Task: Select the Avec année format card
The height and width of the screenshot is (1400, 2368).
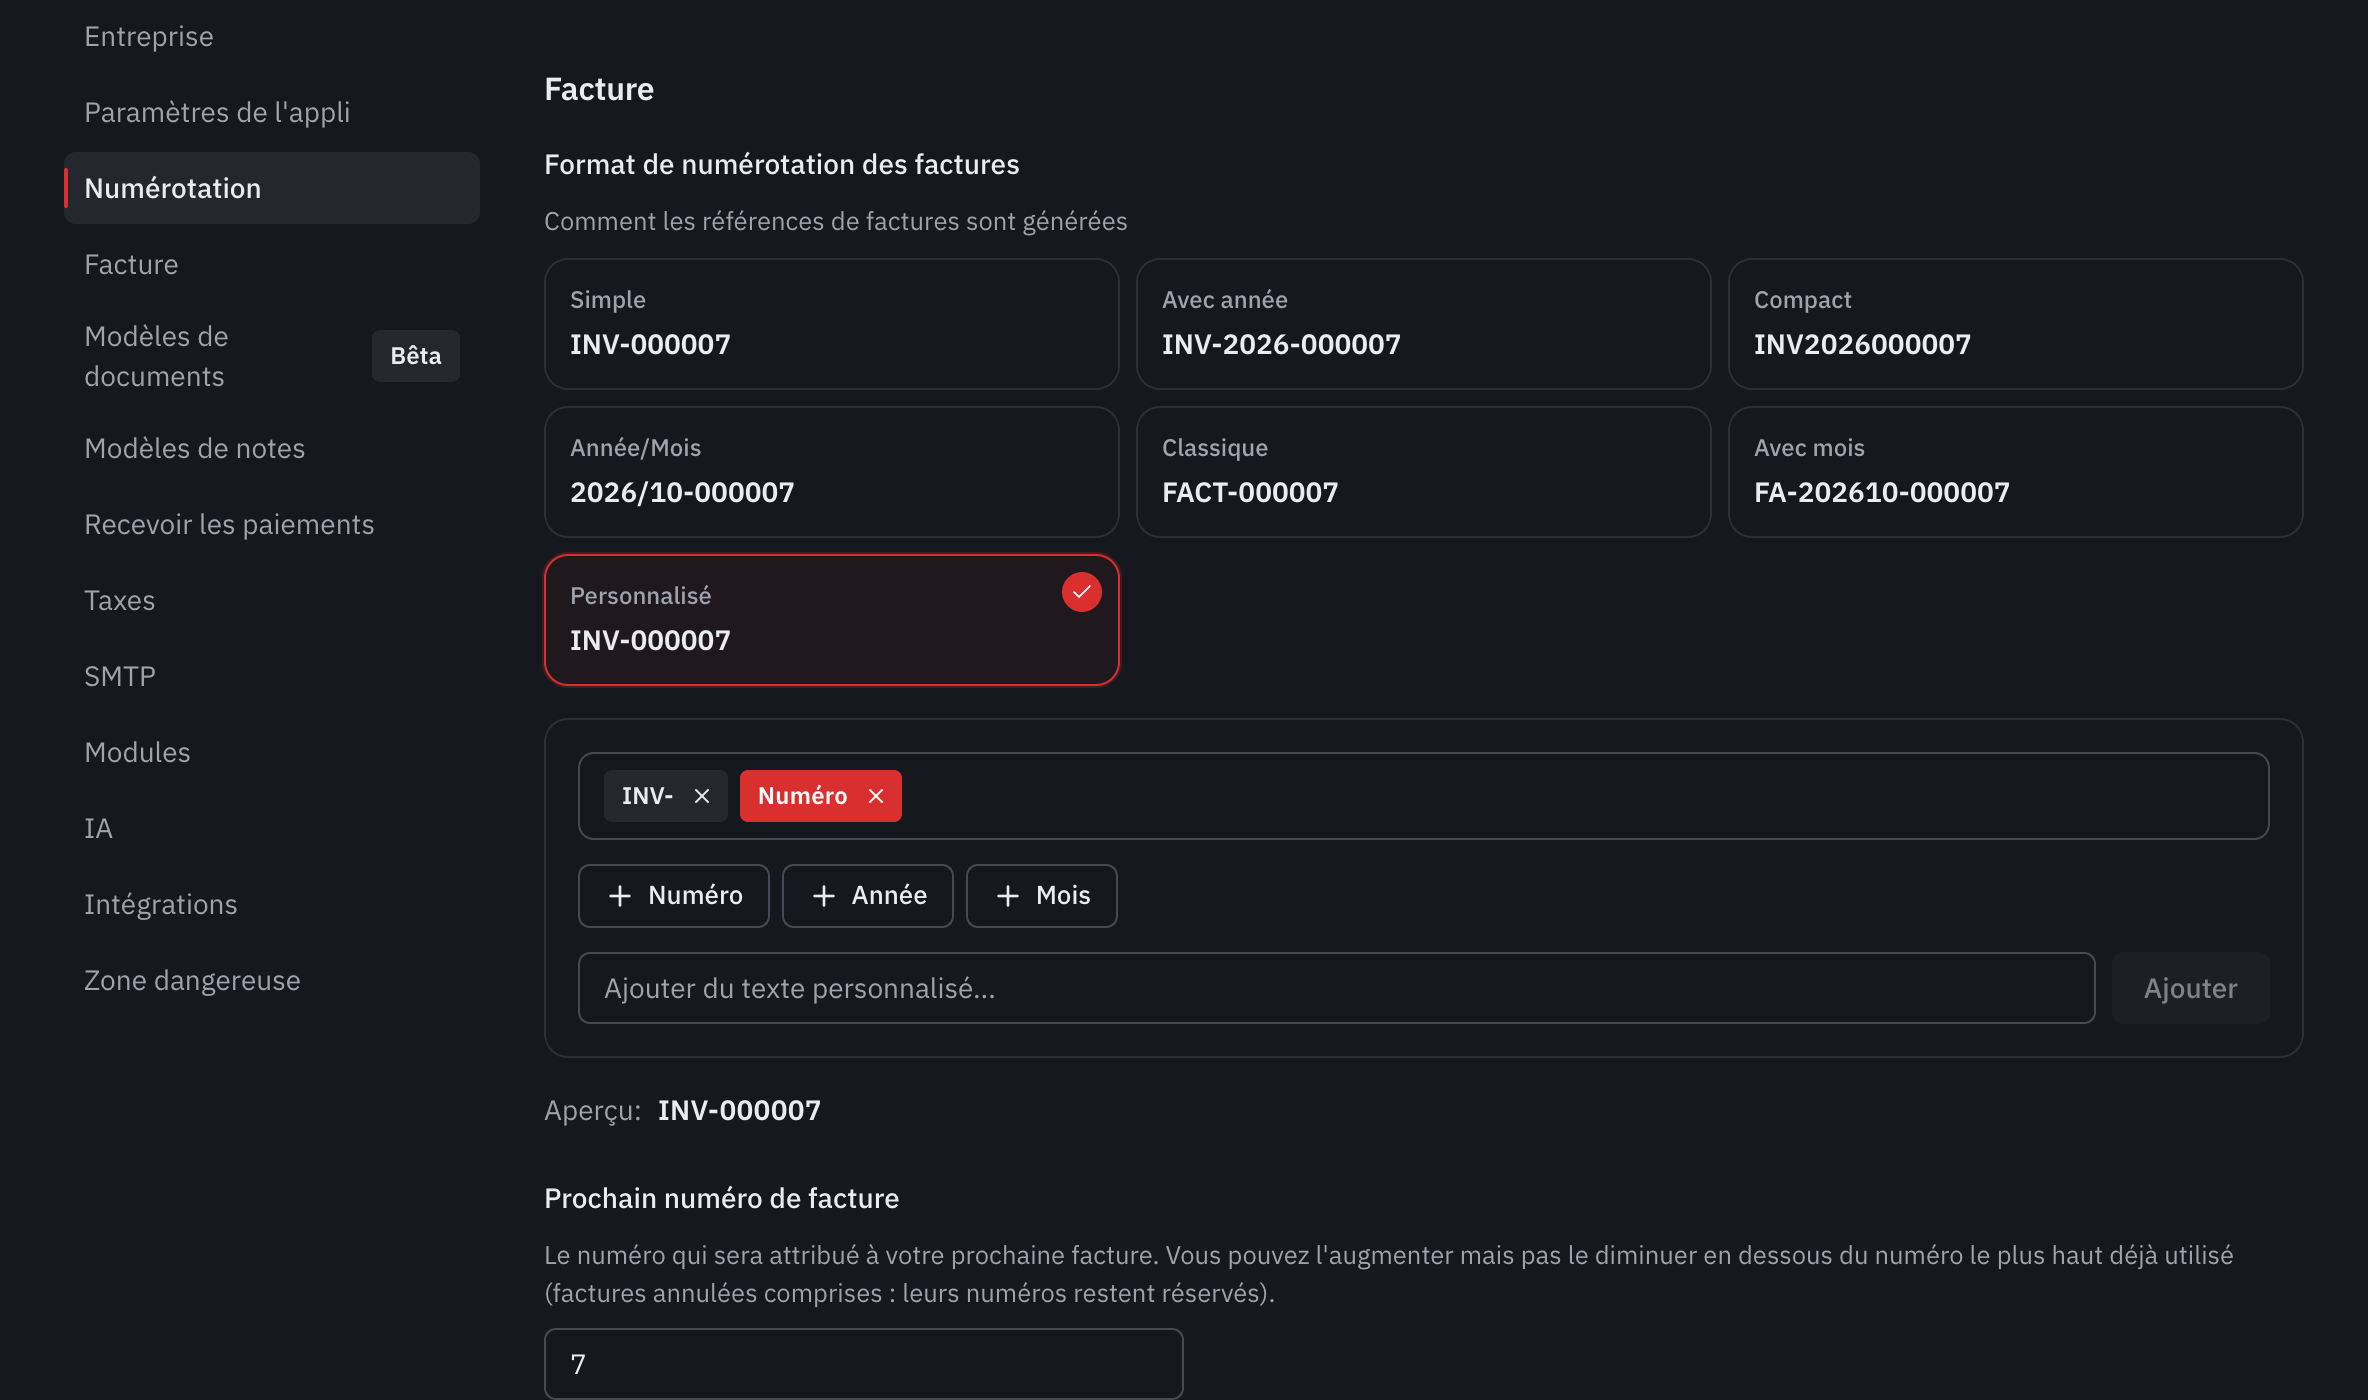Action: point(1424,324)
